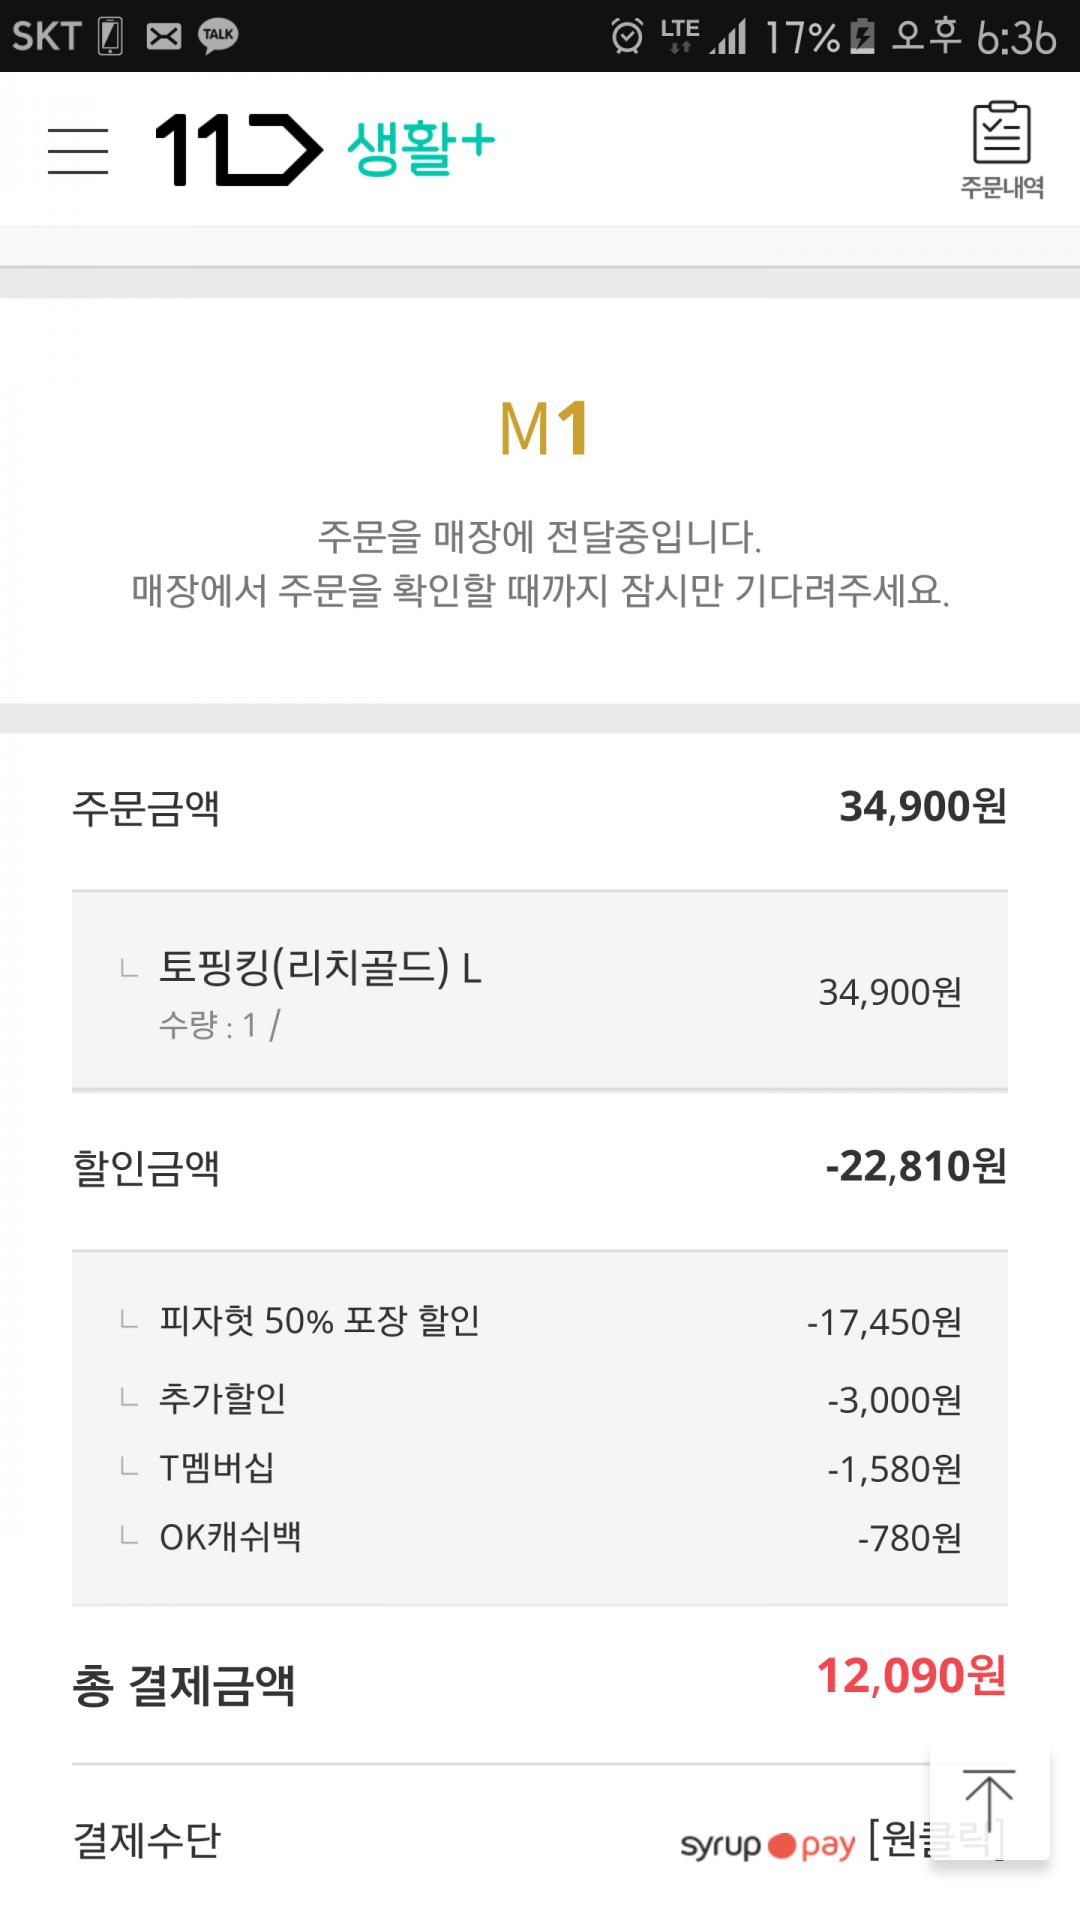This screenshot has width=1080, height=1920.
Task: Open 주문내역 order history icon
Action: tap(1002, 150)
